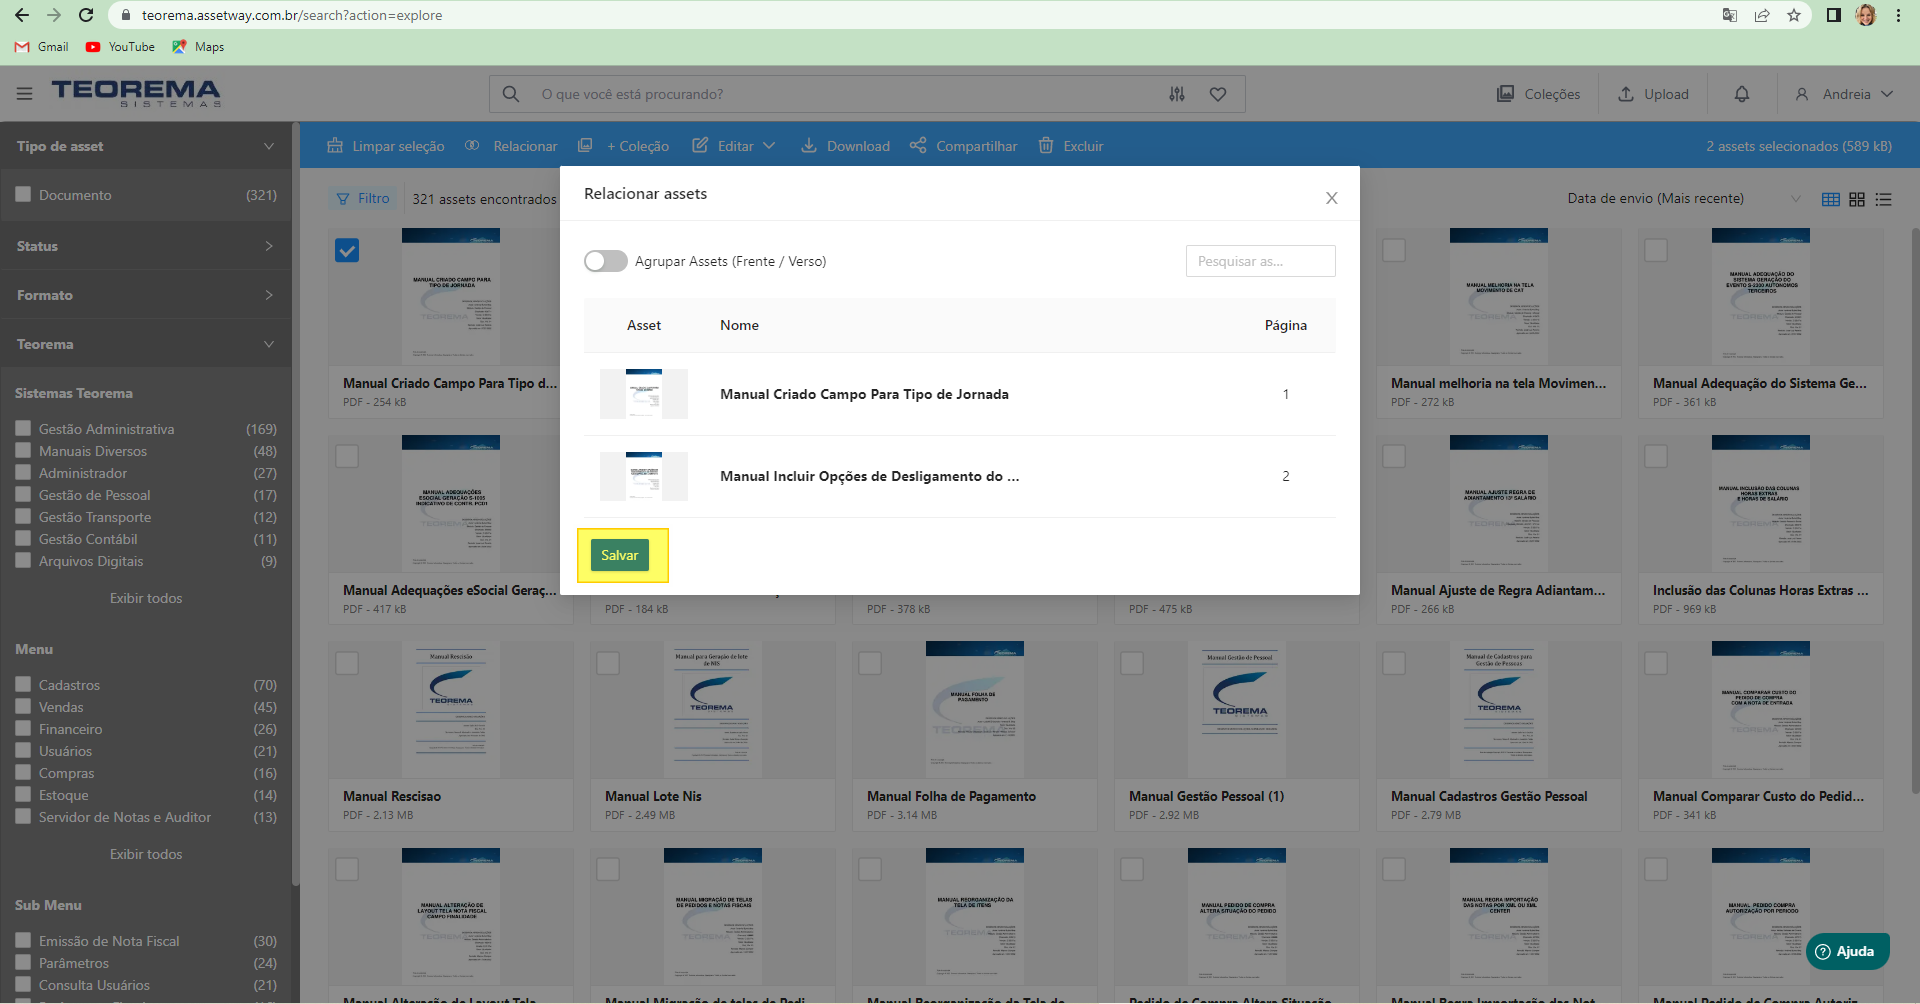This screenshot has width=1920, height=1004.
Task: Check the Financeiro filter checkbox
Action: tap(23, 728)
